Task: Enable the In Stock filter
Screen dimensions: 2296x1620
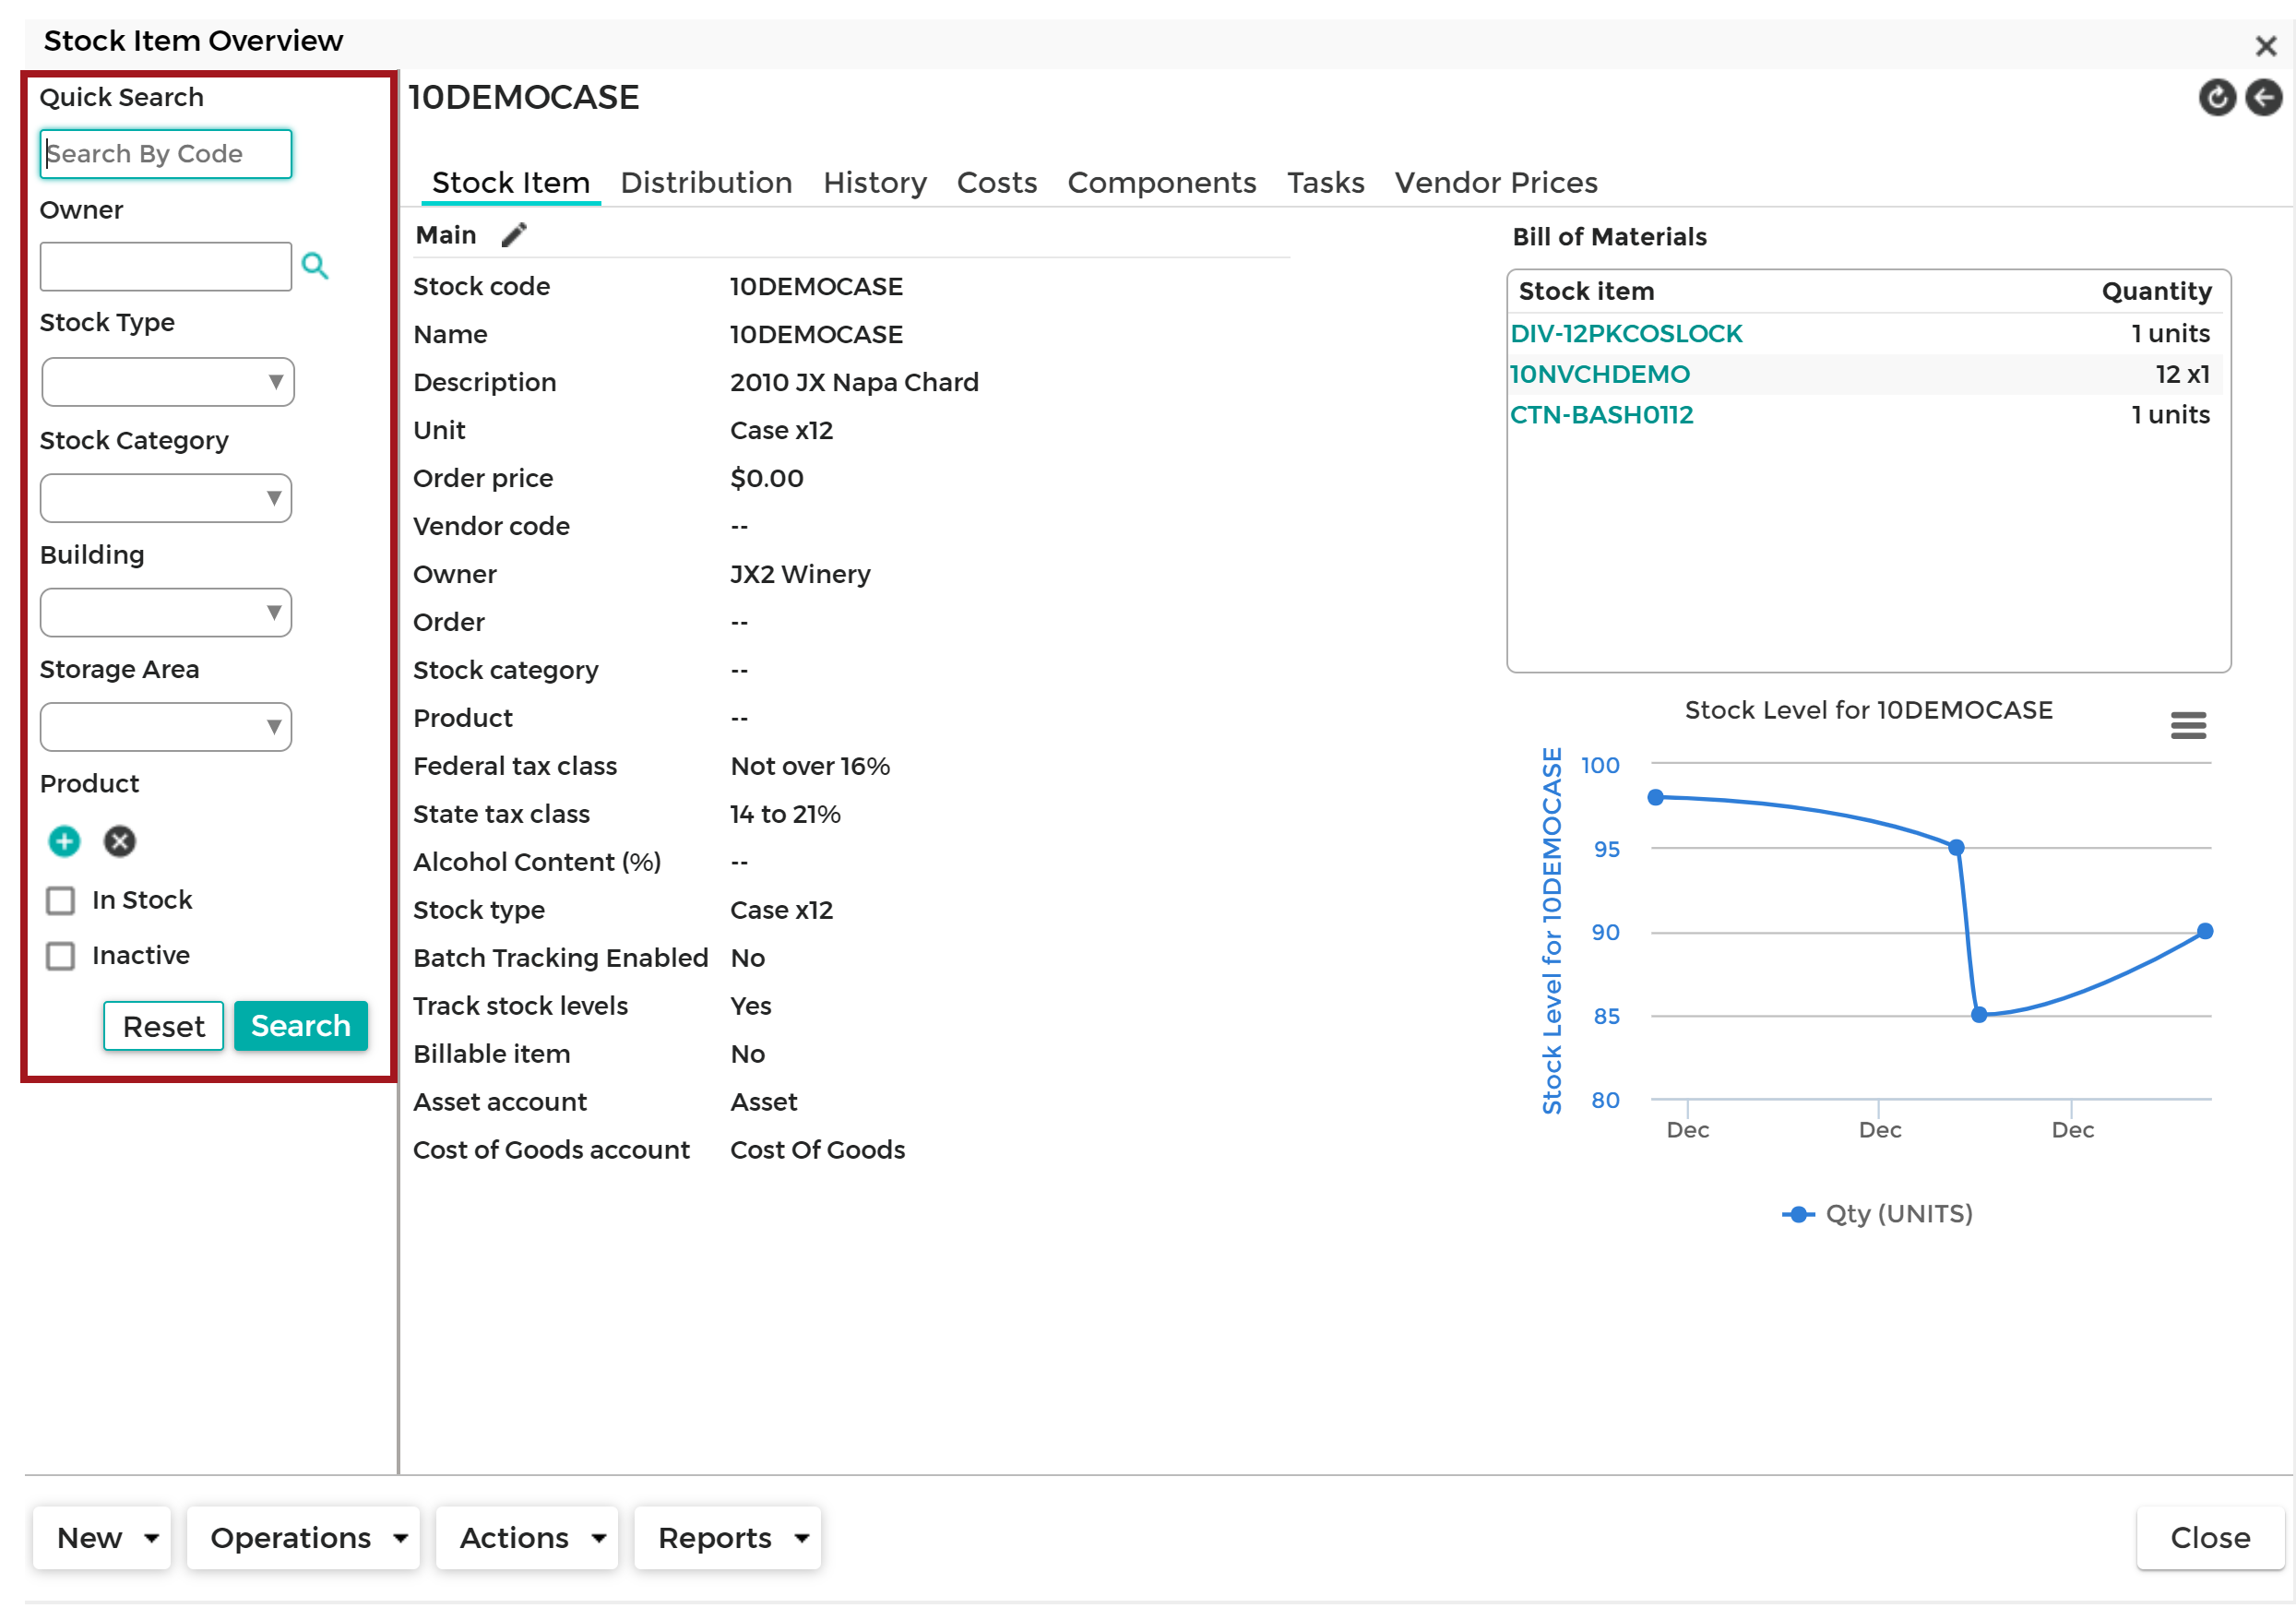Action: pos(60,900)
